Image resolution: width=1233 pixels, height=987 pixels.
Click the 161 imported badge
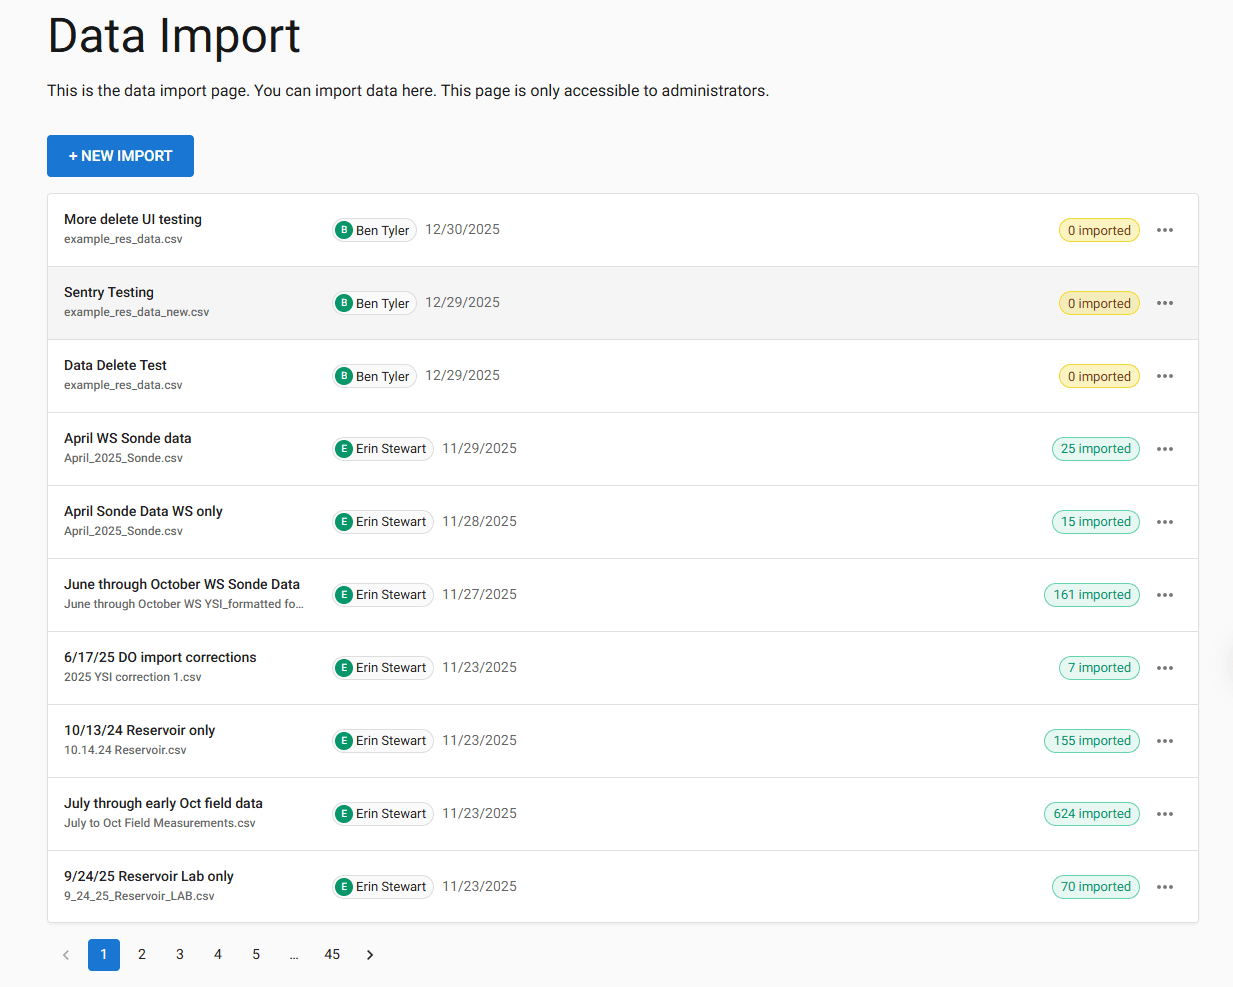[x=1092, y=595]
